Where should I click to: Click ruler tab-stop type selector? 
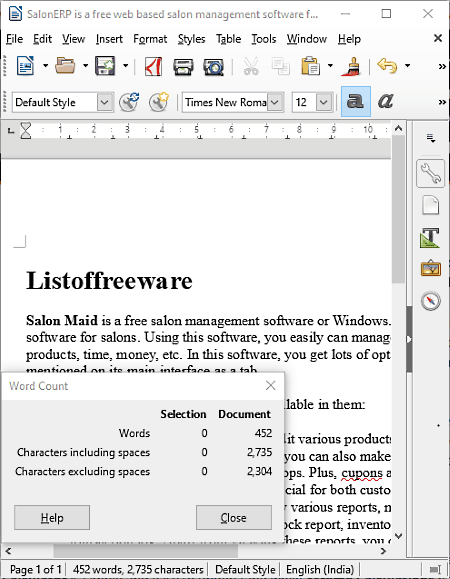point(11,130)
